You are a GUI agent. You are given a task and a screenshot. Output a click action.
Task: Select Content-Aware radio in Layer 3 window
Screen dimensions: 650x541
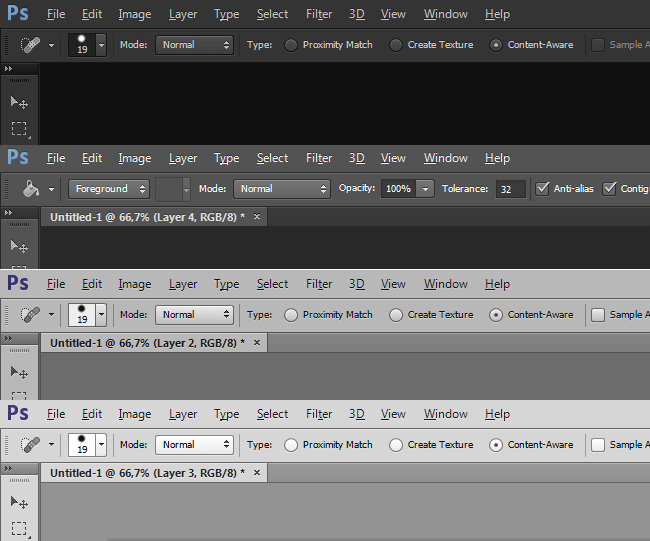tap(496, 445)
